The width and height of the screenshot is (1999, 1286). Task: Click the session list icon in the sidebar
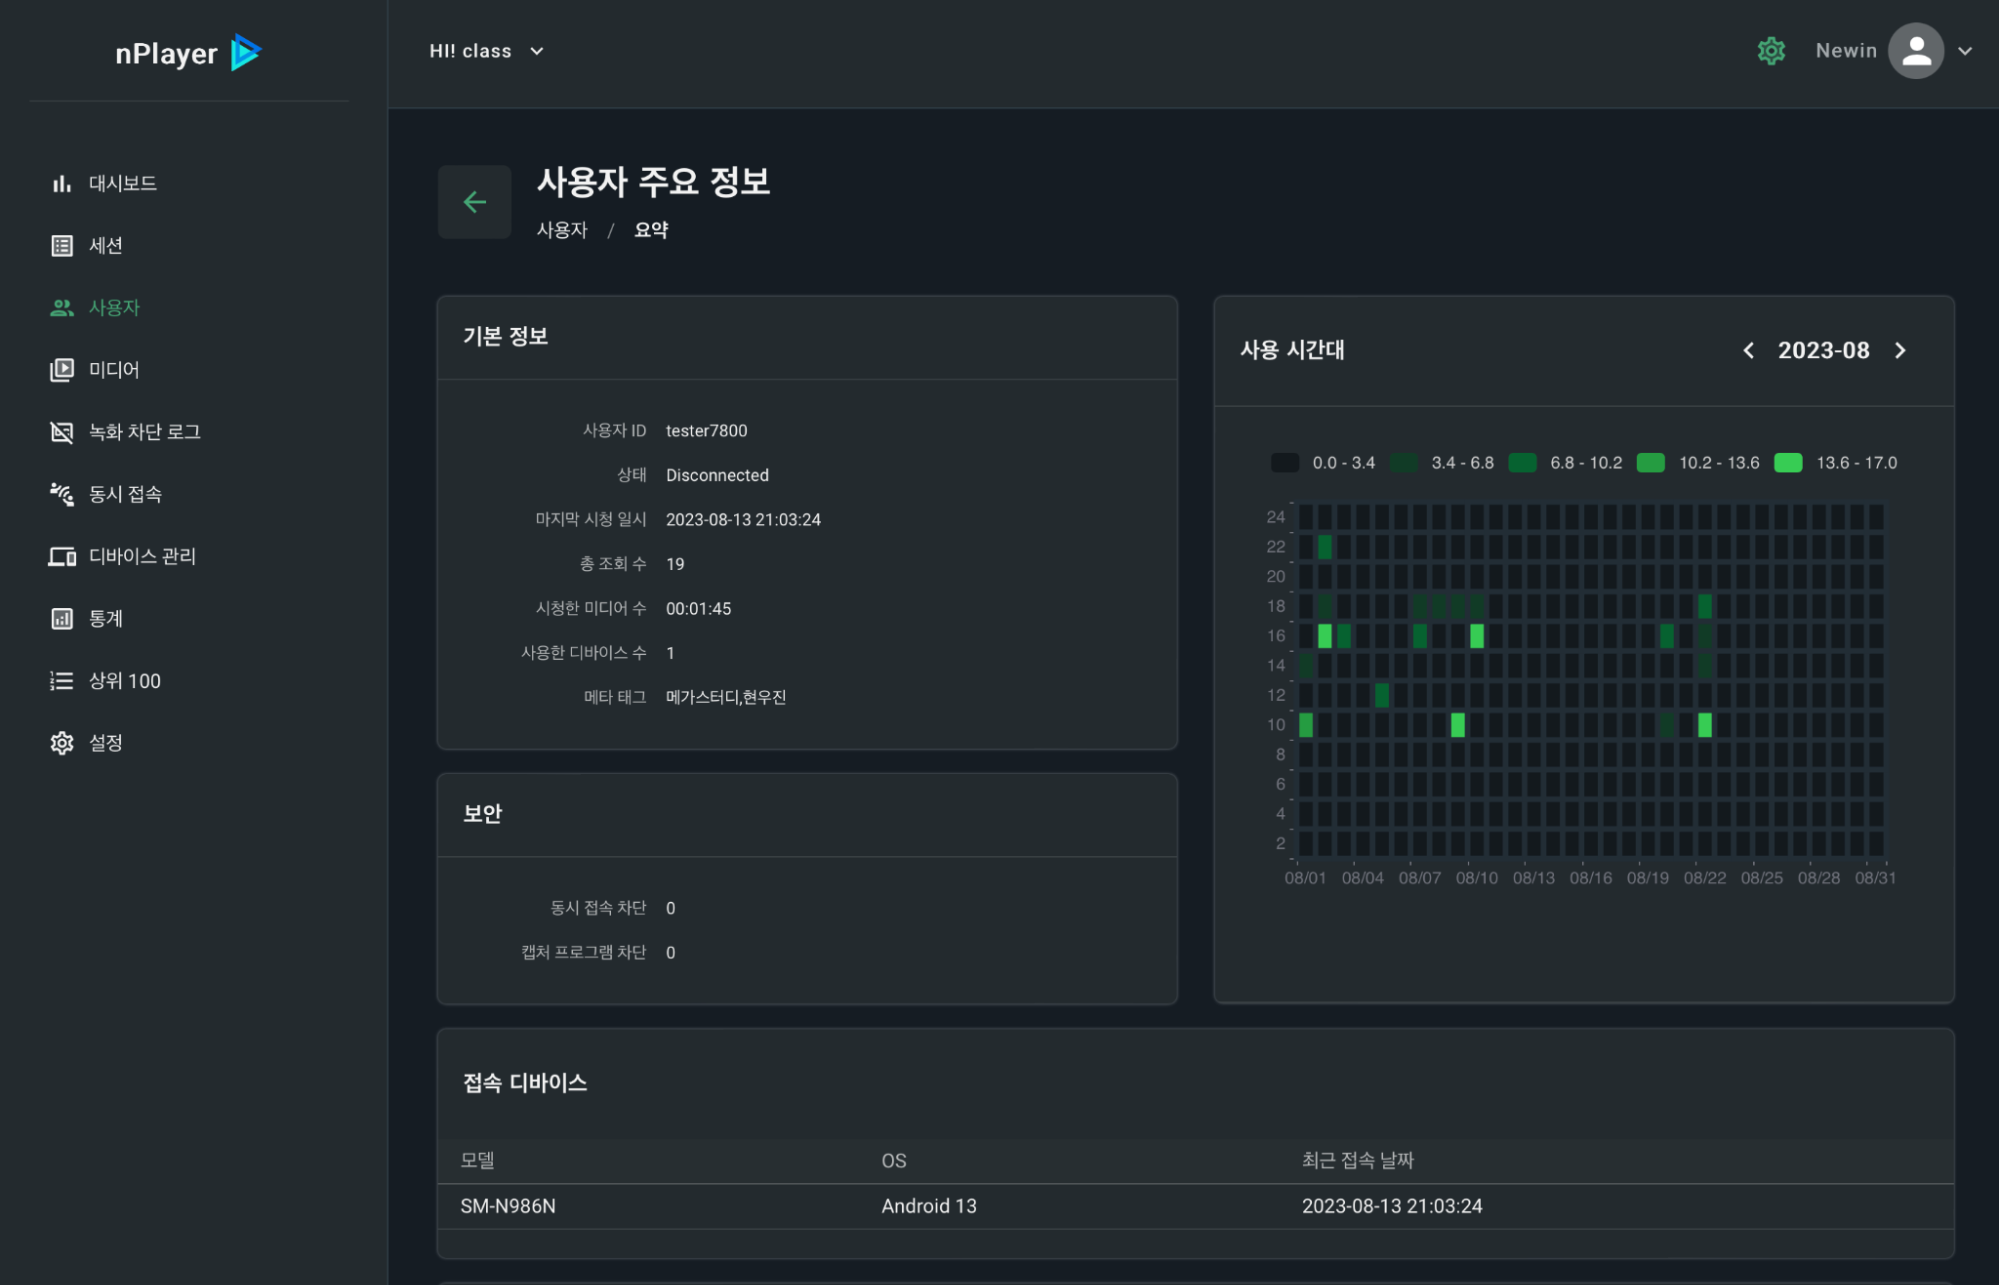click(62, 246)
